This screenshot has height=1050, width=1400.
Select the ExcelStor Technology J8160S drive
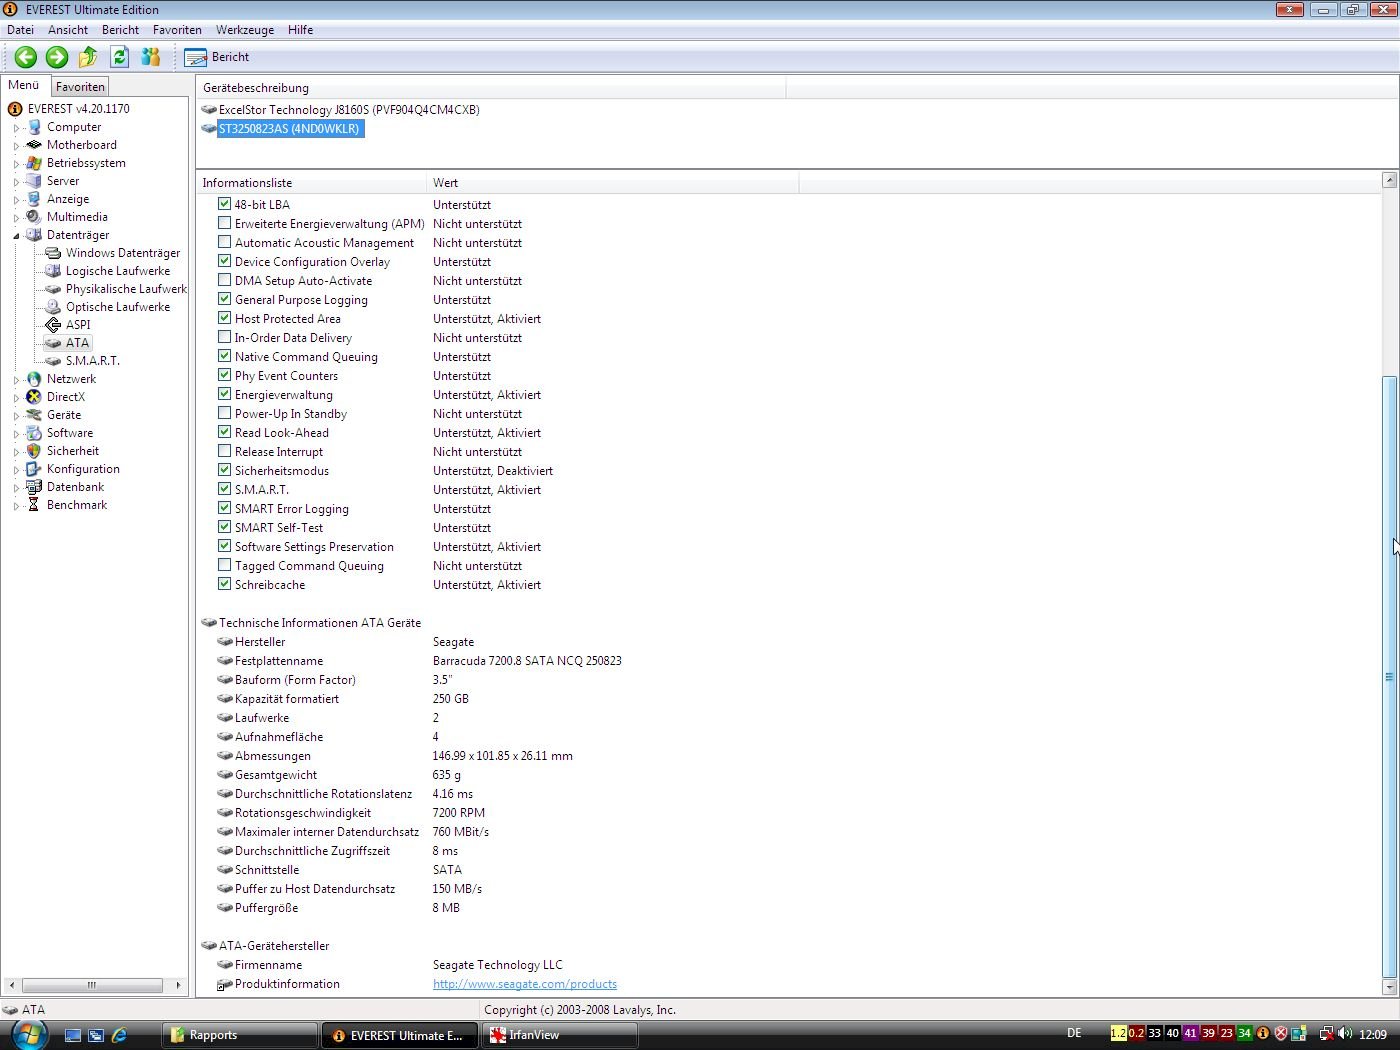pos(348,110)
